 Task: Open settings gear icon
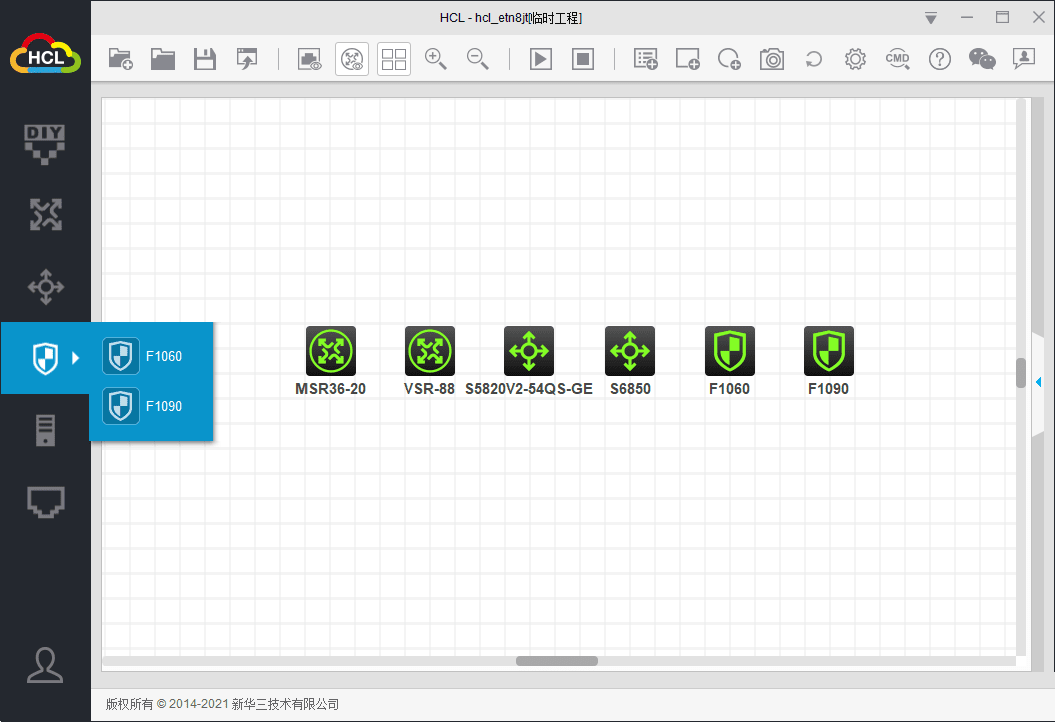pyautogui.click(x=855, y=59)
